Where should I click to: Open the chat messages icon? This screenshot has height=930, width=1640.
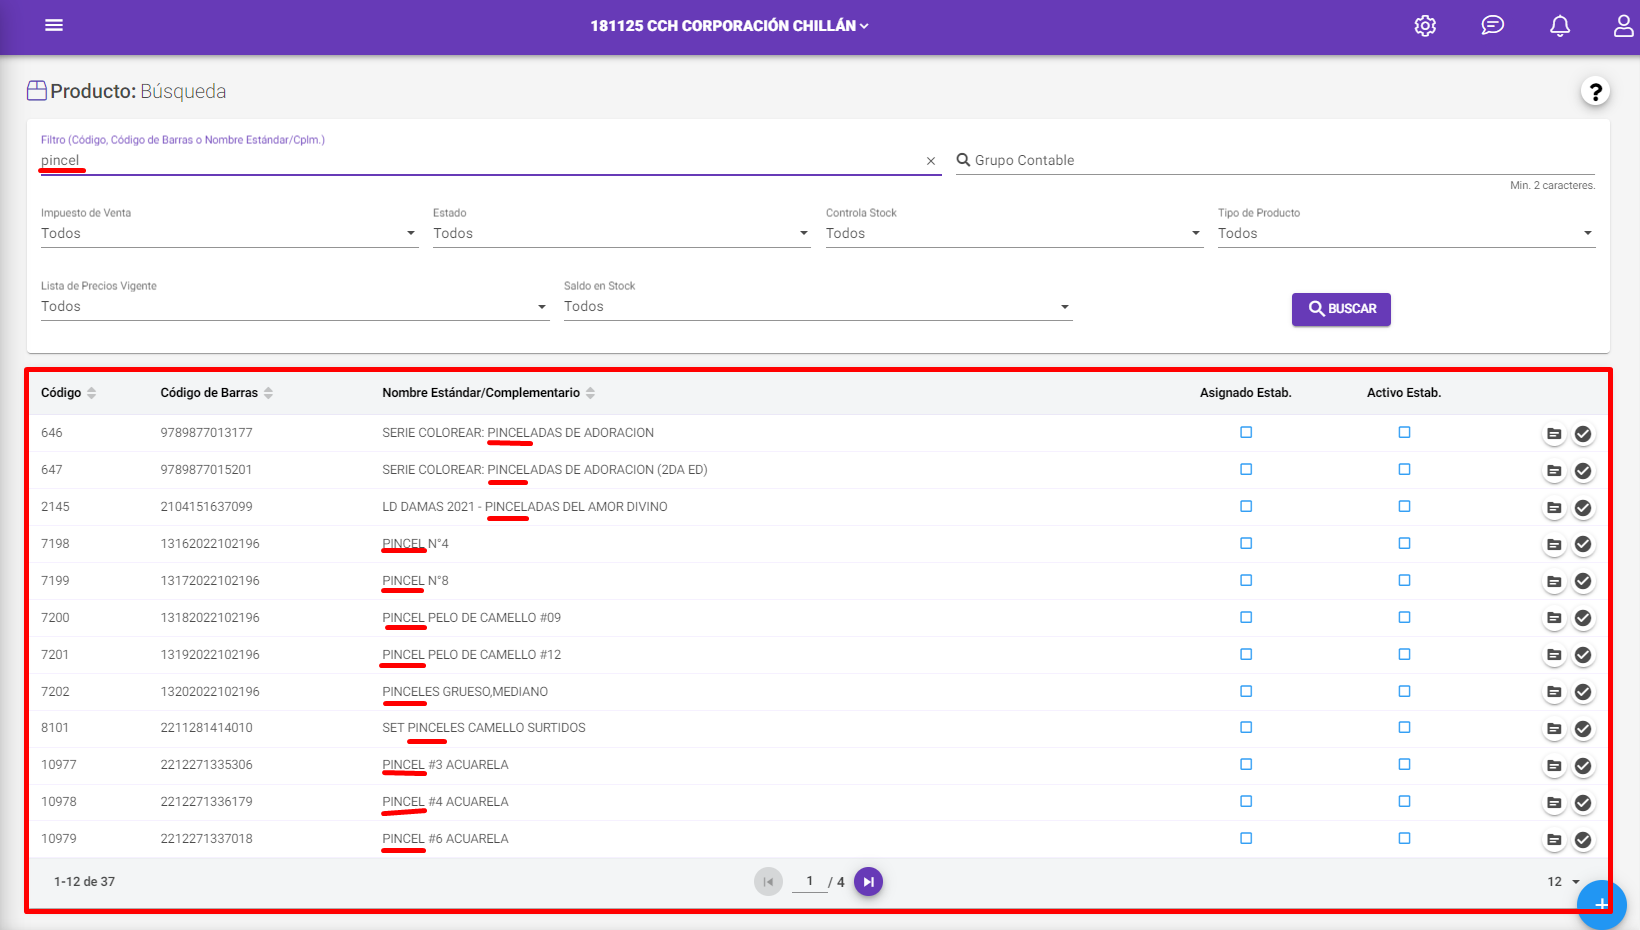point(1492,26)
